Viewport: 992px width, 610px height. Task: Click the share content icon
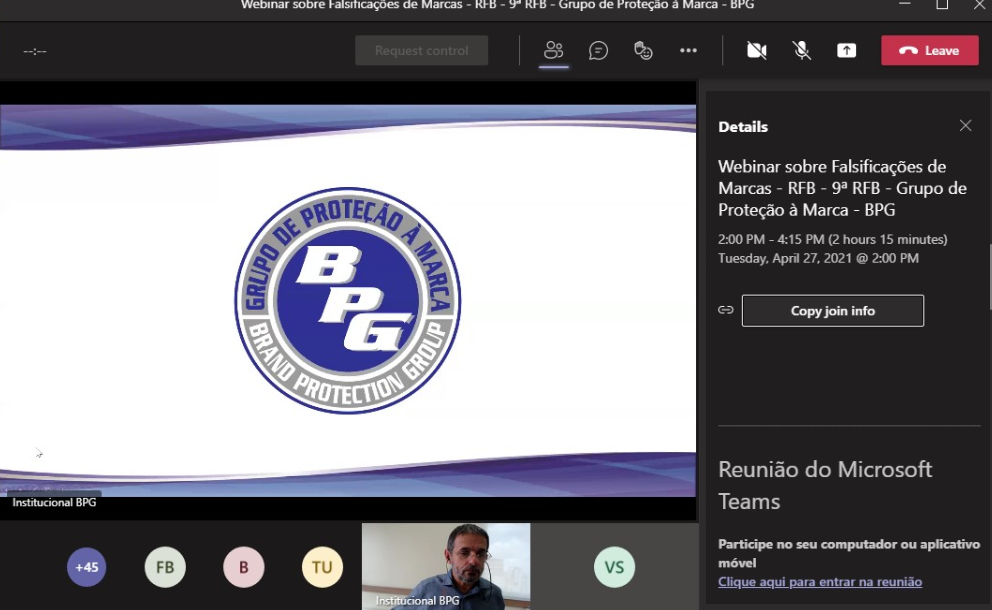tap(846, 51)
